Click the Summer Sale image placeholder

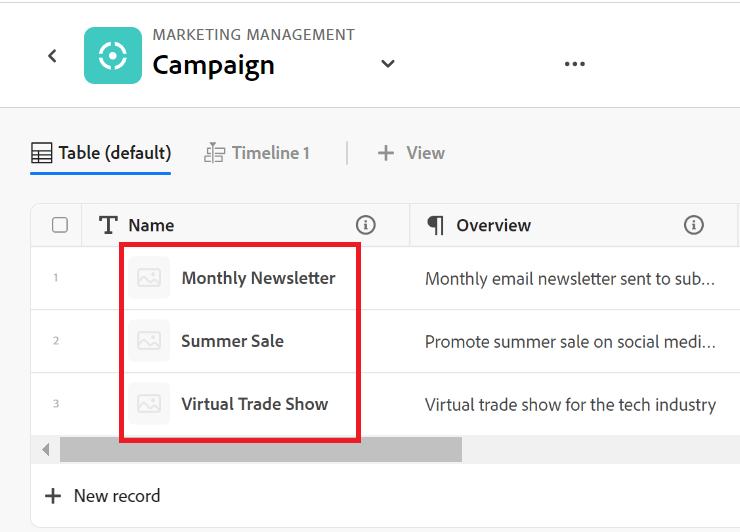pyautogui.click(x=149, y=341)
